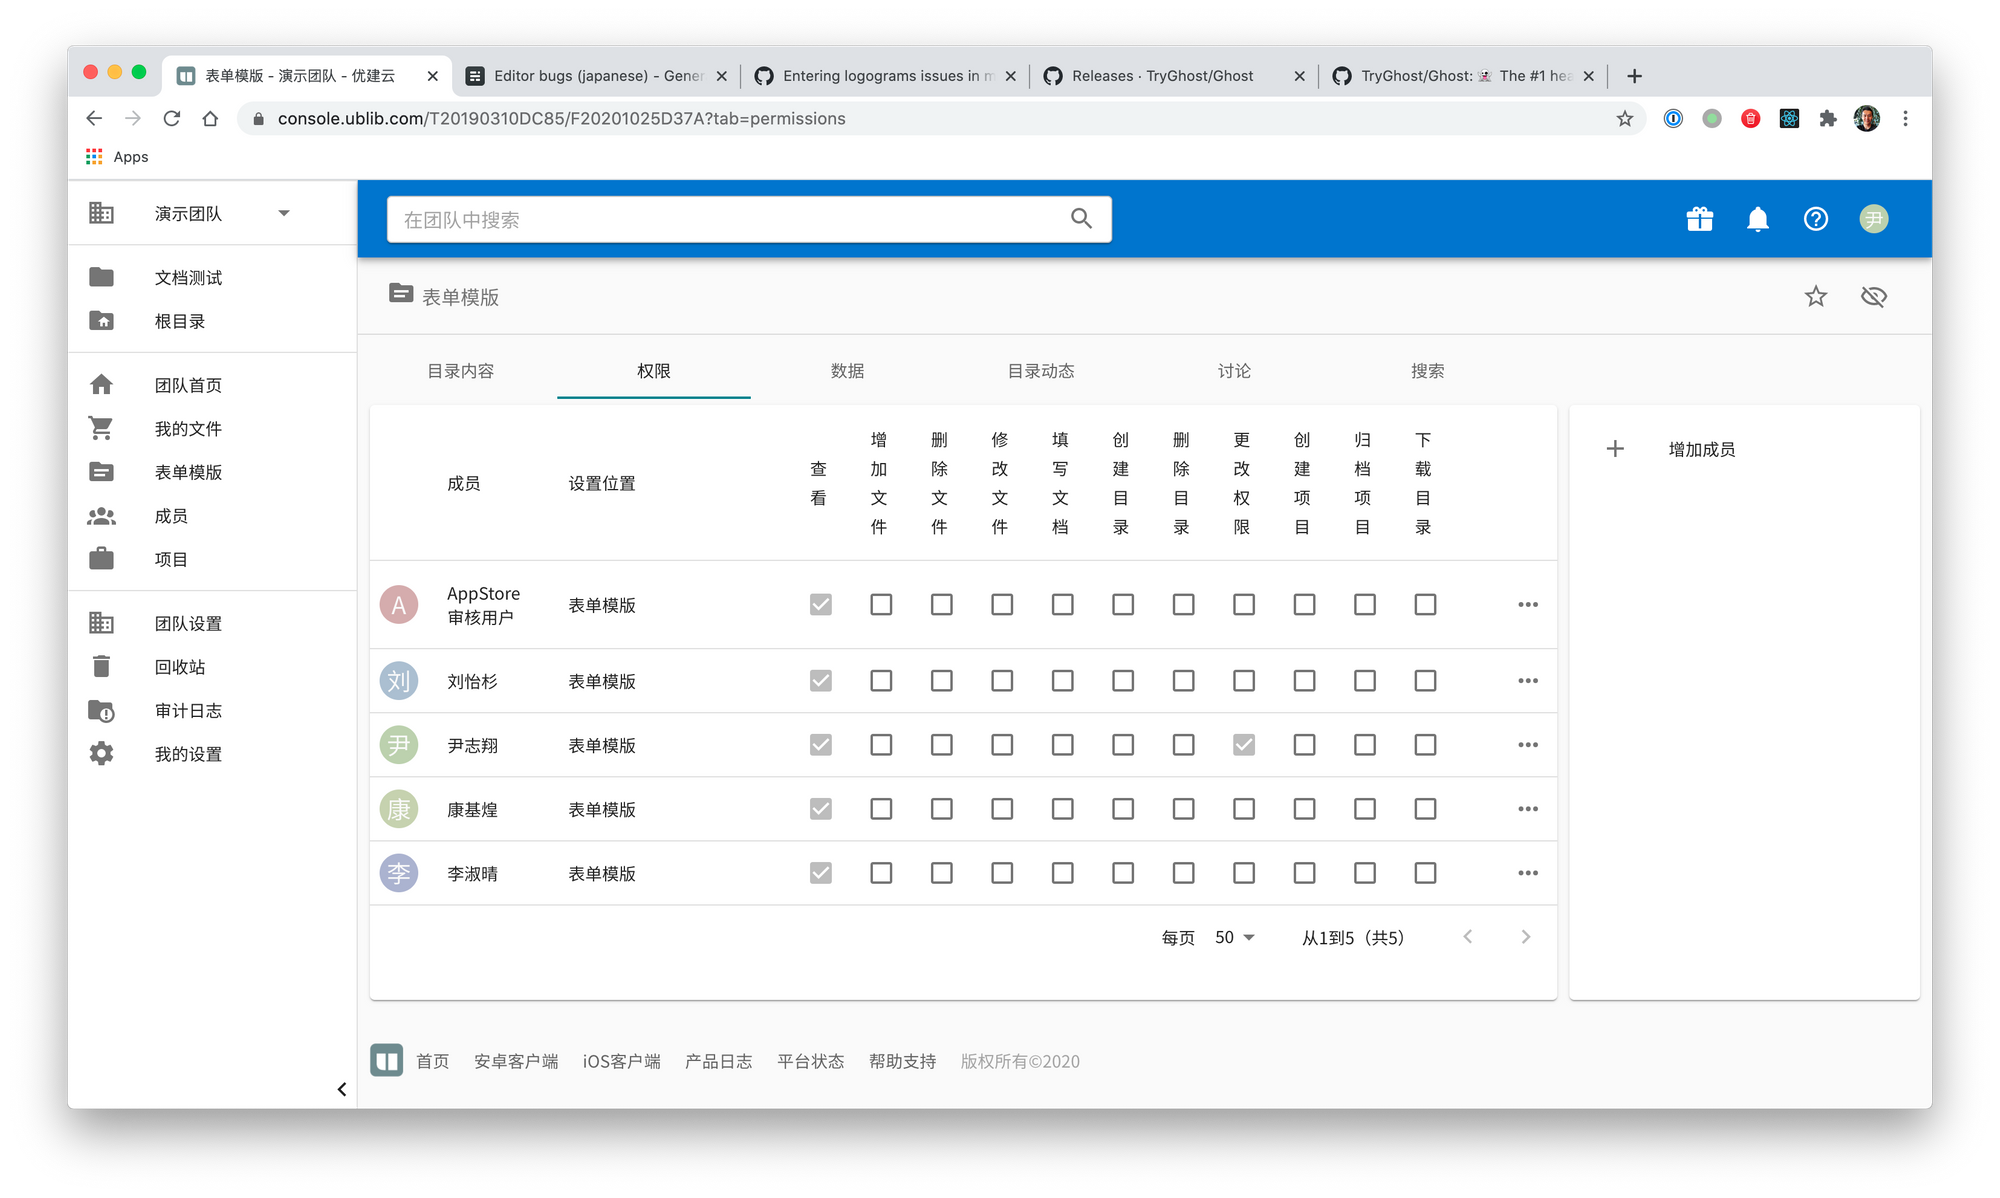Star this folder as favorite
This screenshot has height=1198, width=2000.
1815,296
